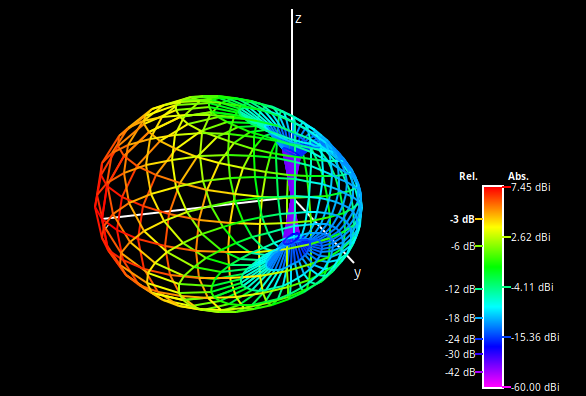Screen dimensions: 586x396
Task: Click the 2.62 dBi label
Action: [x=531, y=237]
